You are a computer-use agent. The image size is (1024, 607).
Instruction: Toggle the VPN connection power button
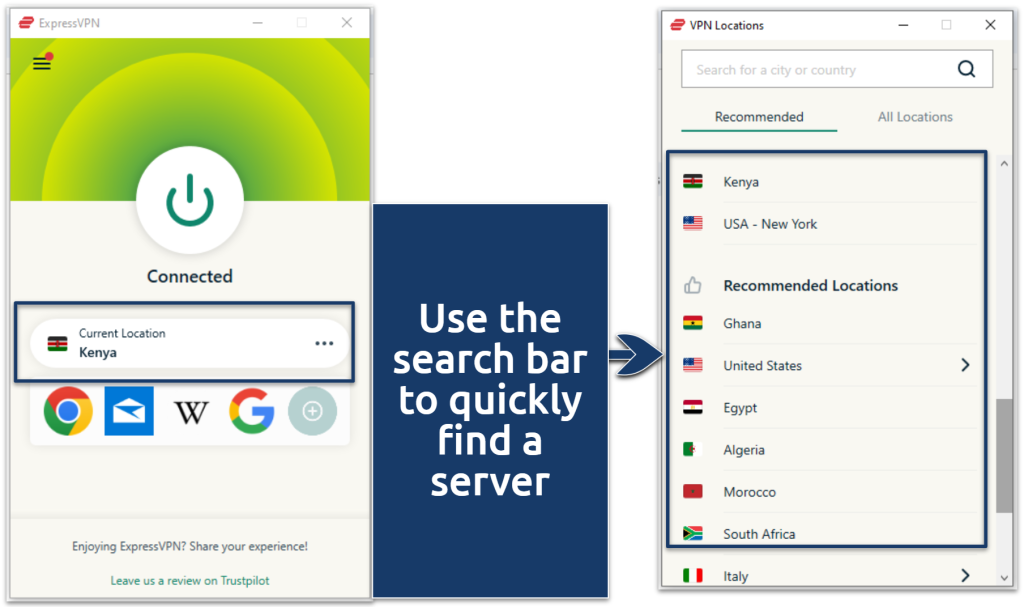[190, 200]
